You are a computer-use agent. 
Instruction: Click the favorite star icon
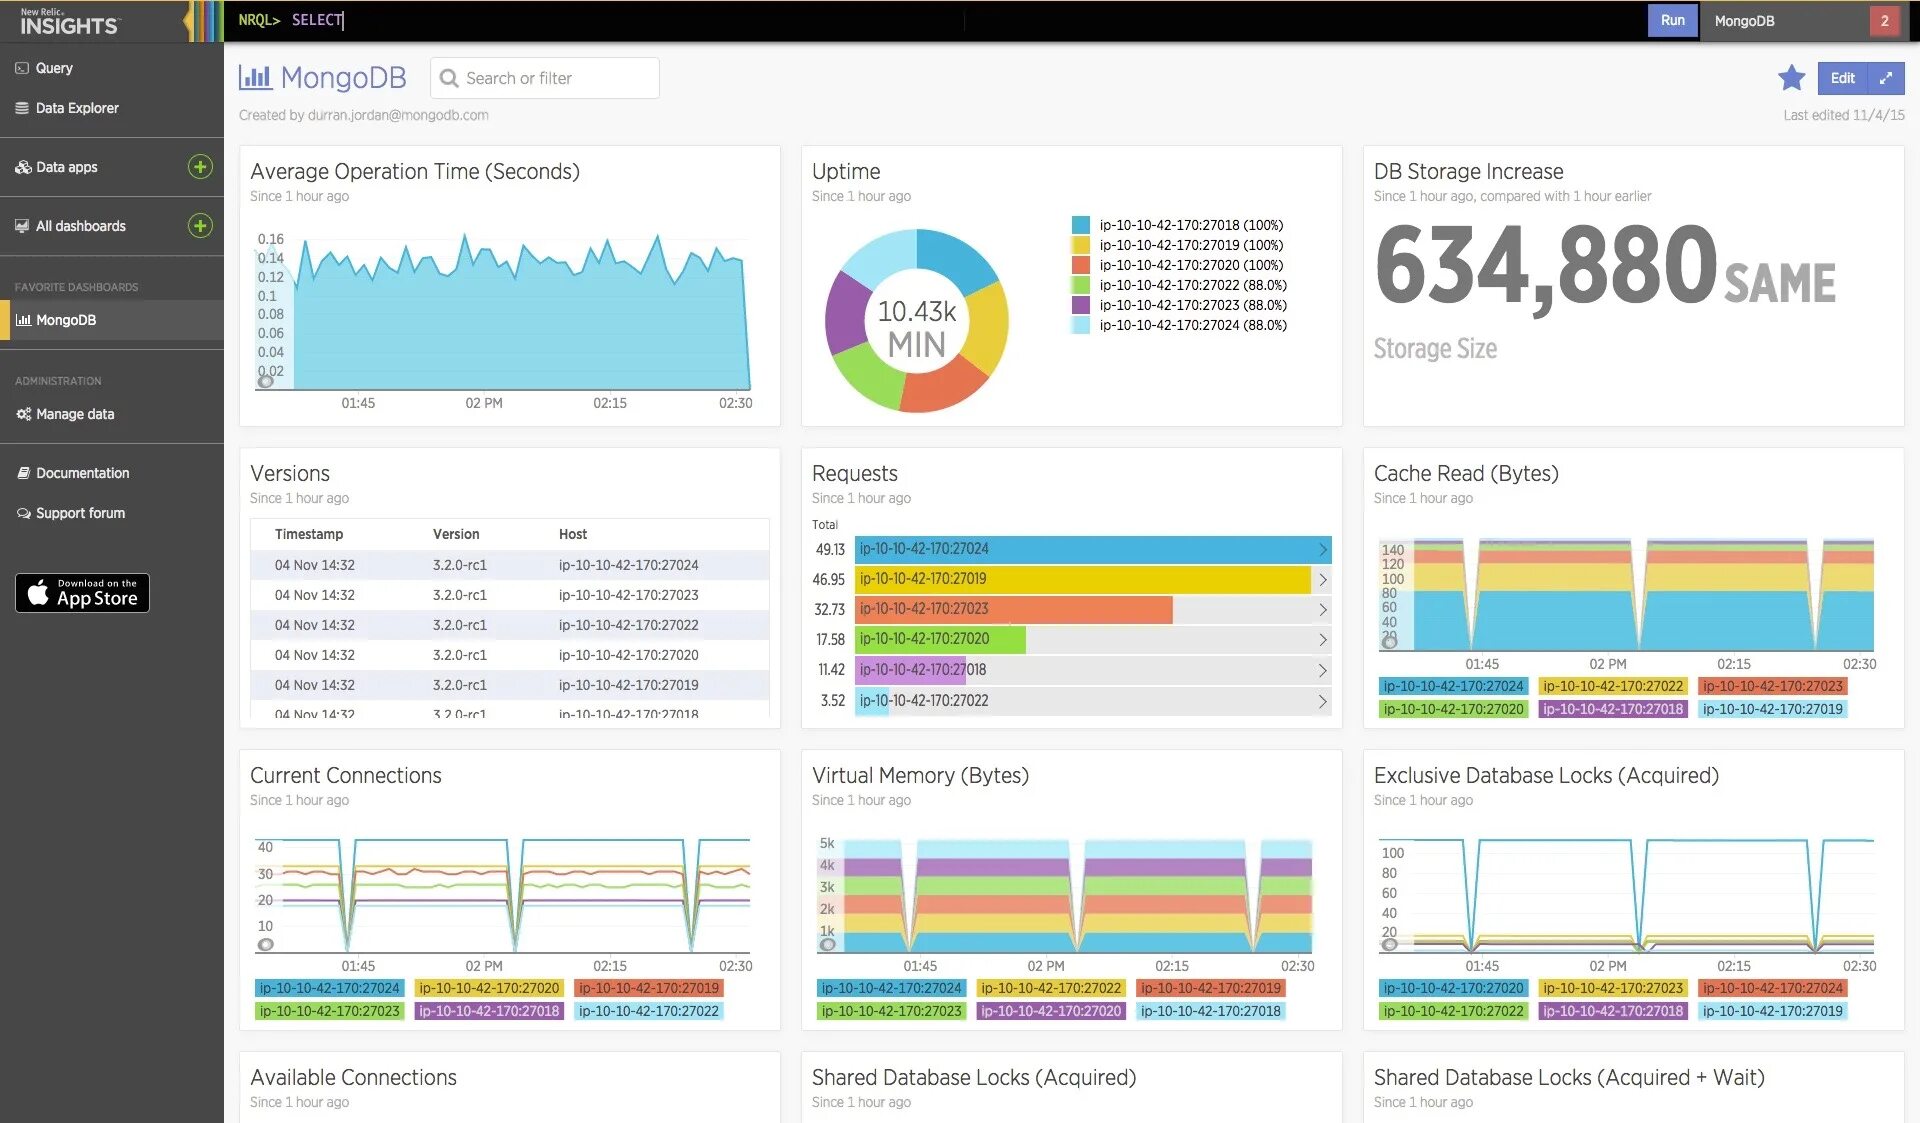tap(1791, 78)
